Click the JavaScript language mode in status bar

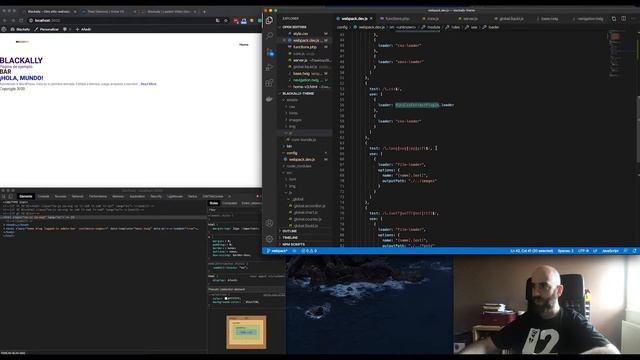610,251
